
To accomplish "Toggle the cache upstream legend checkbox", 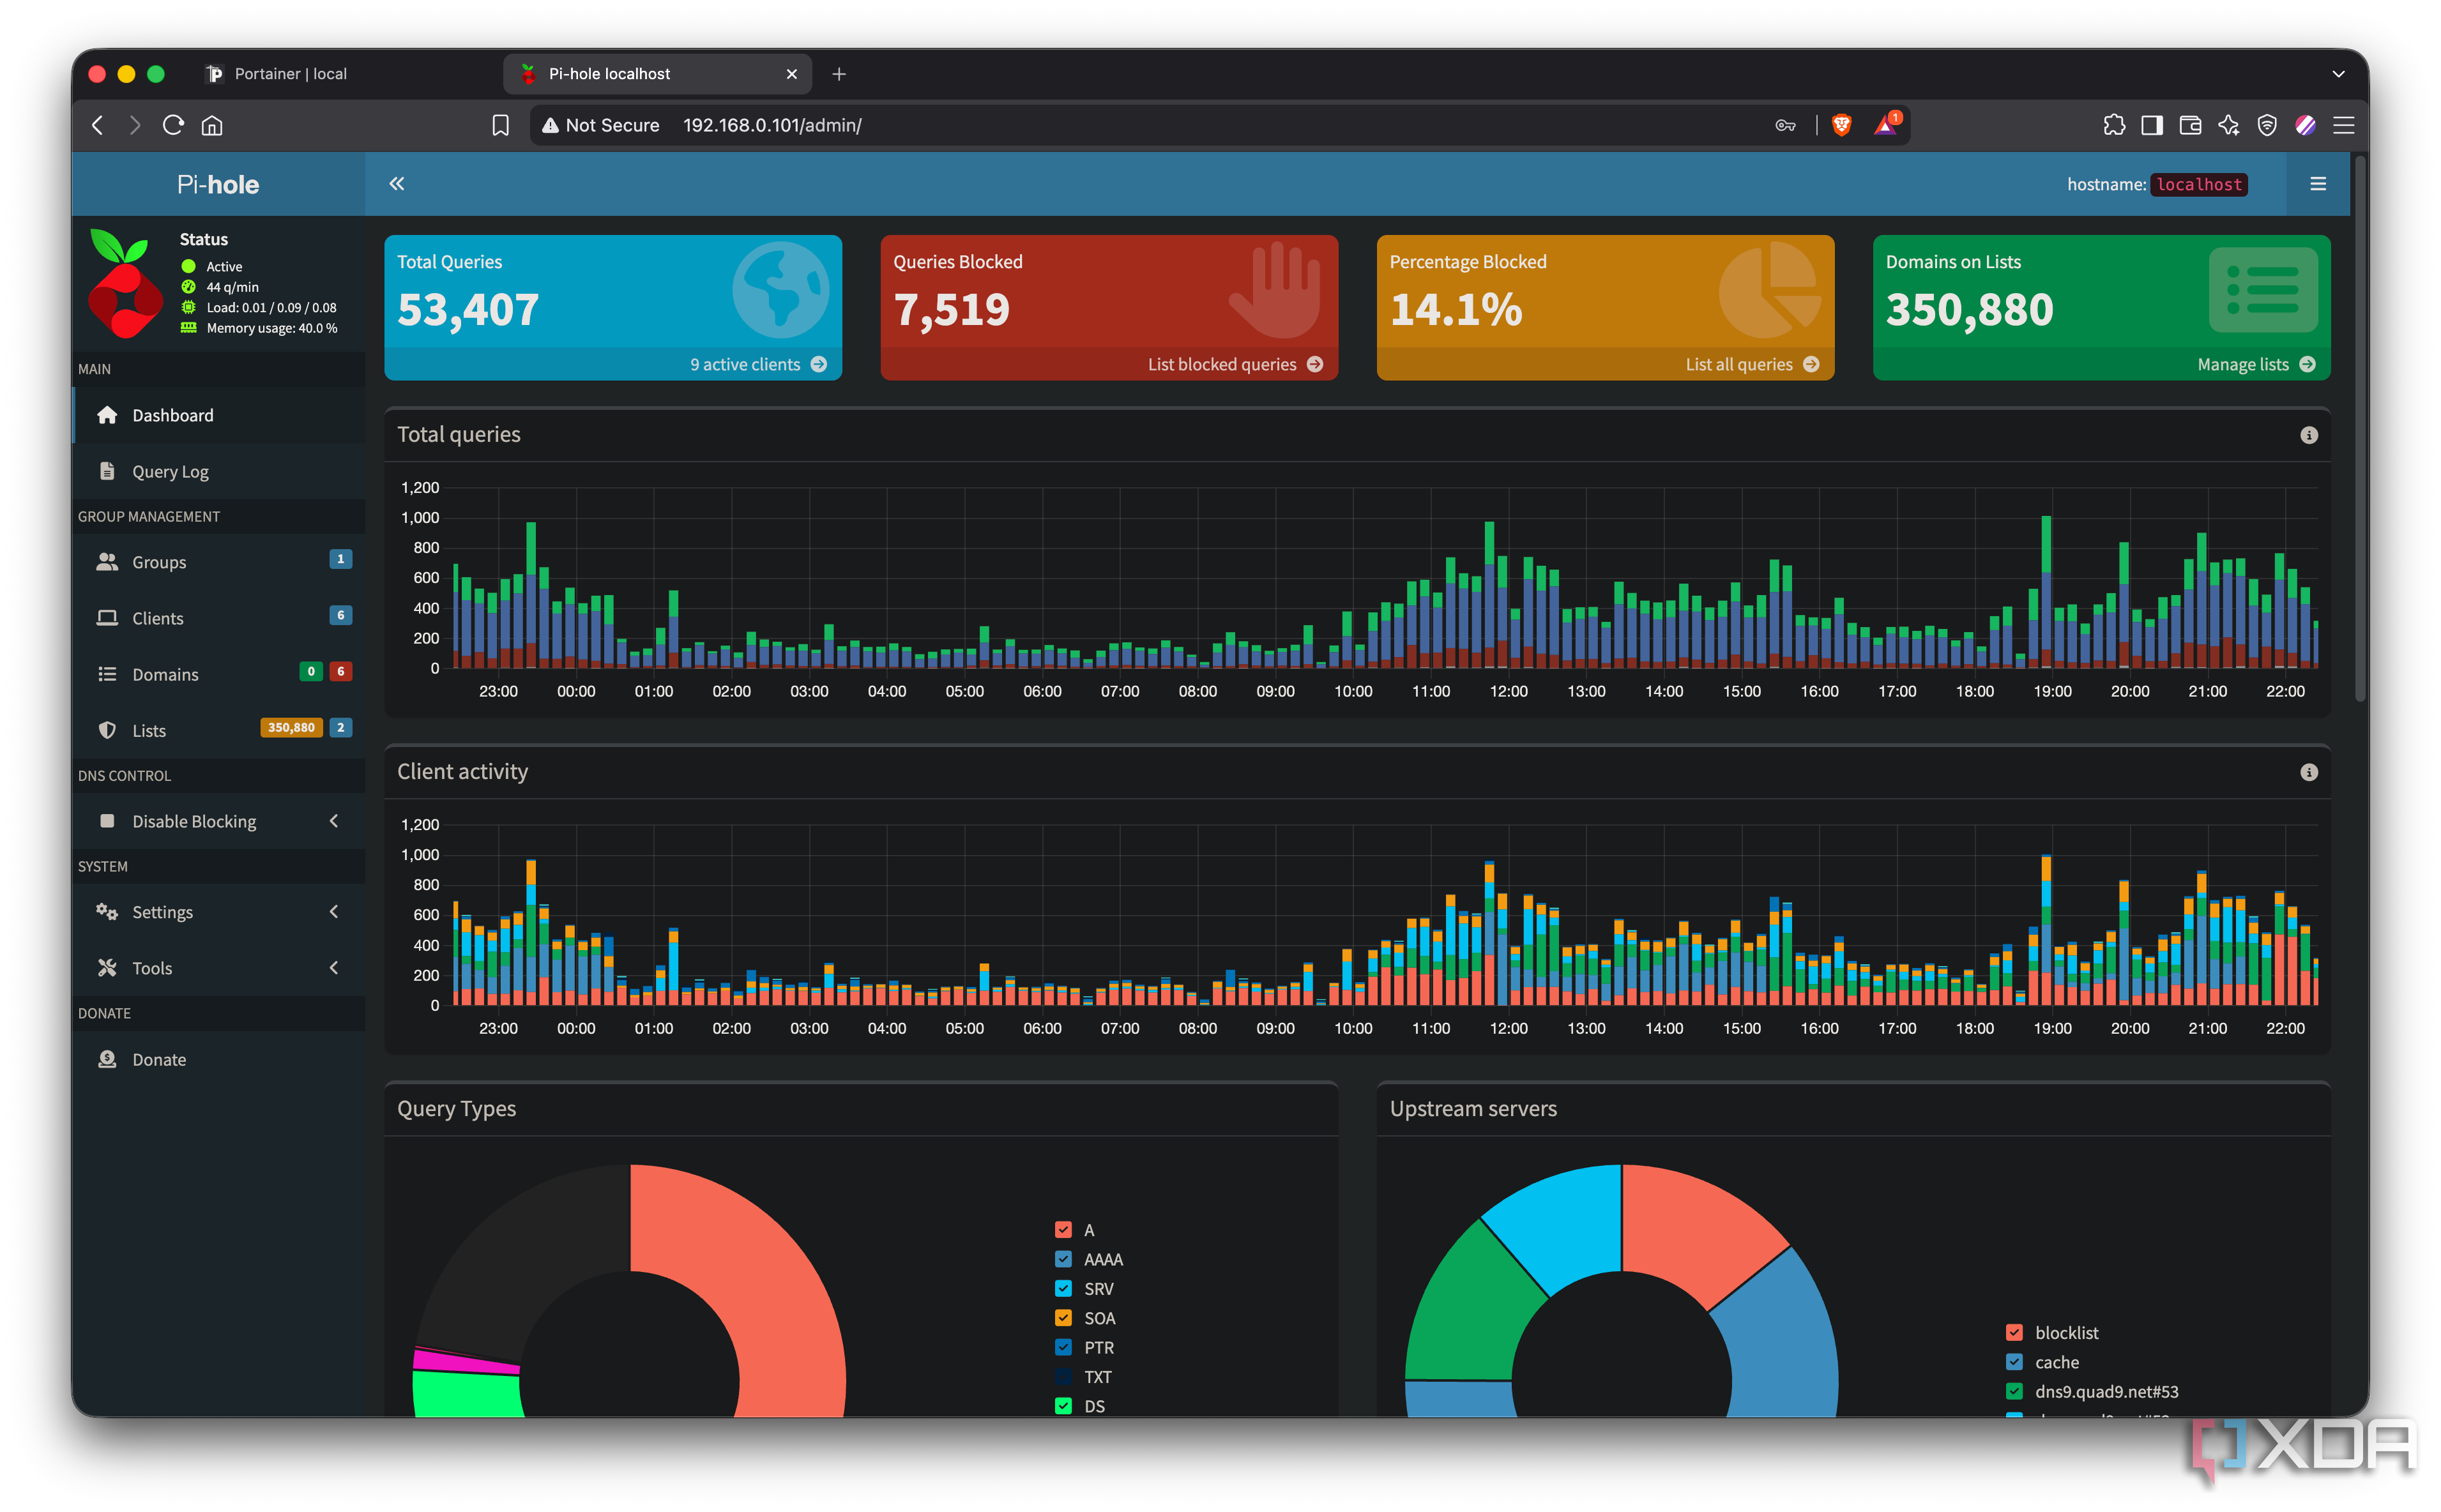I will [x=2014, y=1362].
